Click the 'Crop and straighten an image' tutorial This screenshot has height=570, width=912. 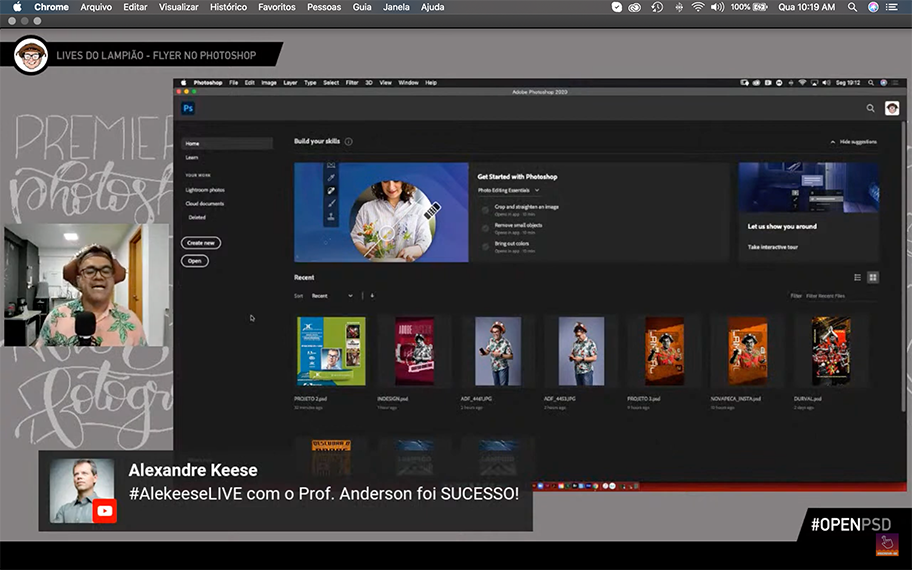tap(526, 206)
